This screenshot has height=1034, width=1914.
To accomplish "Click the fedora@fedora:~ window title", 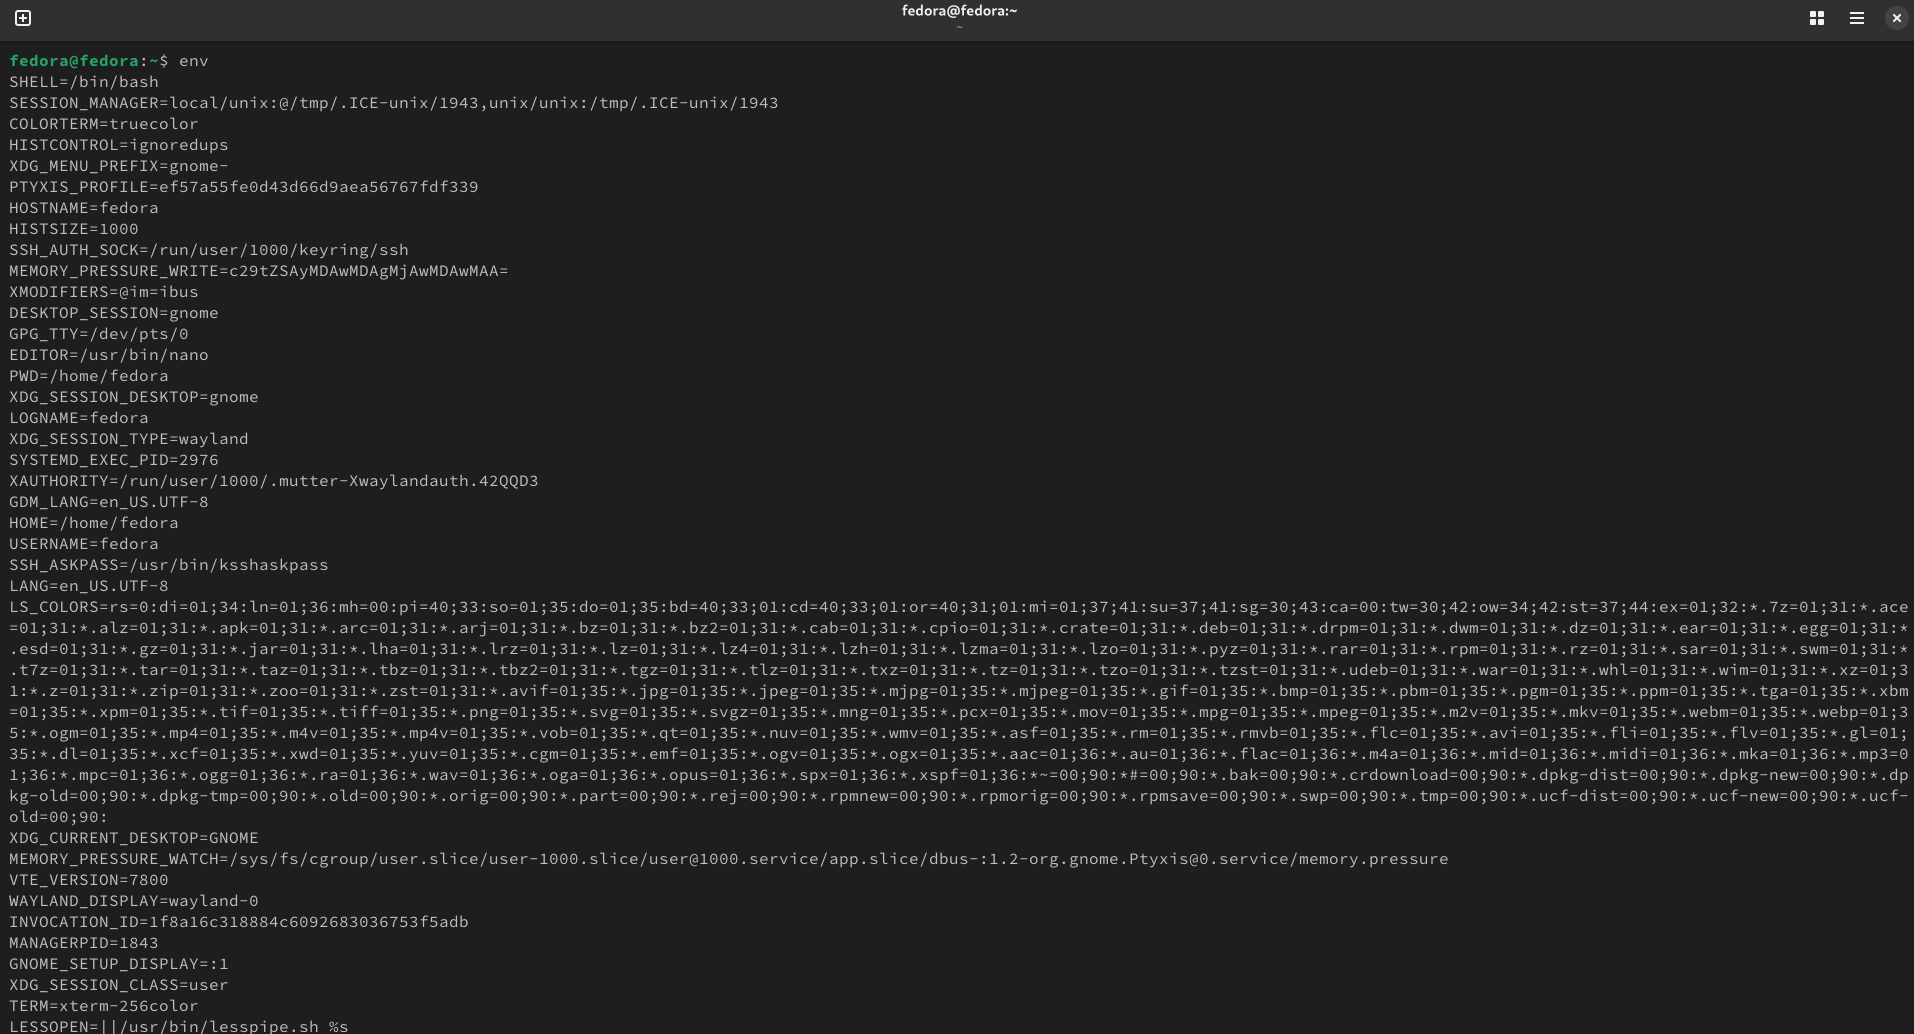I will pos(958,11).
